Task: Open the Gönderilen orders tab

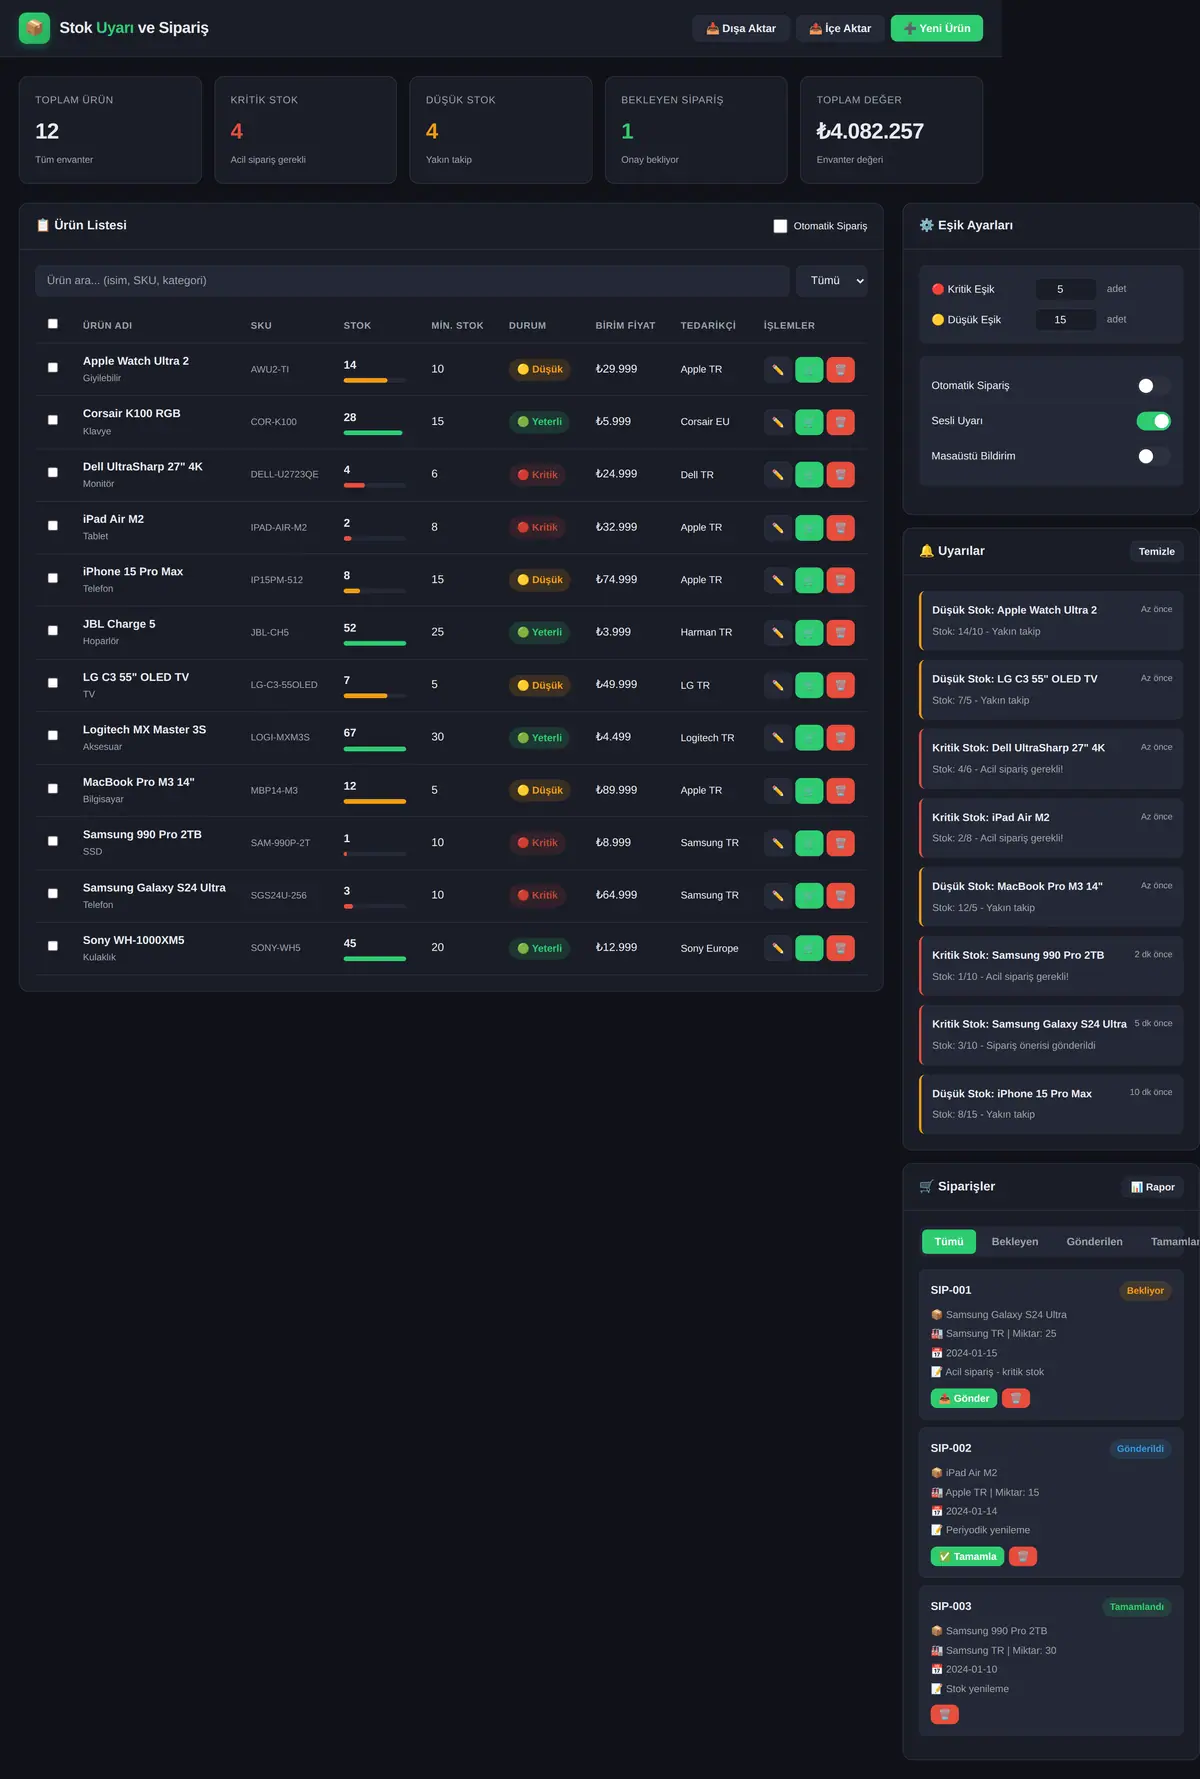Action: pyautogui.click(x=1094, y=1242)
